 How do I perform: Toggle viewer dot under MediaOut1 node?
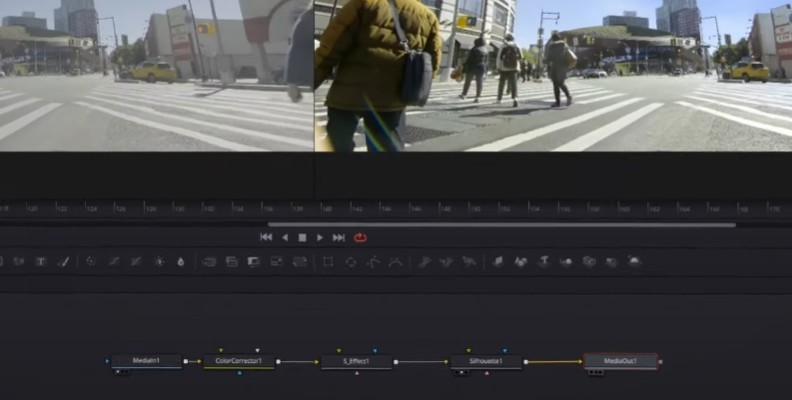tap(592, 373)
